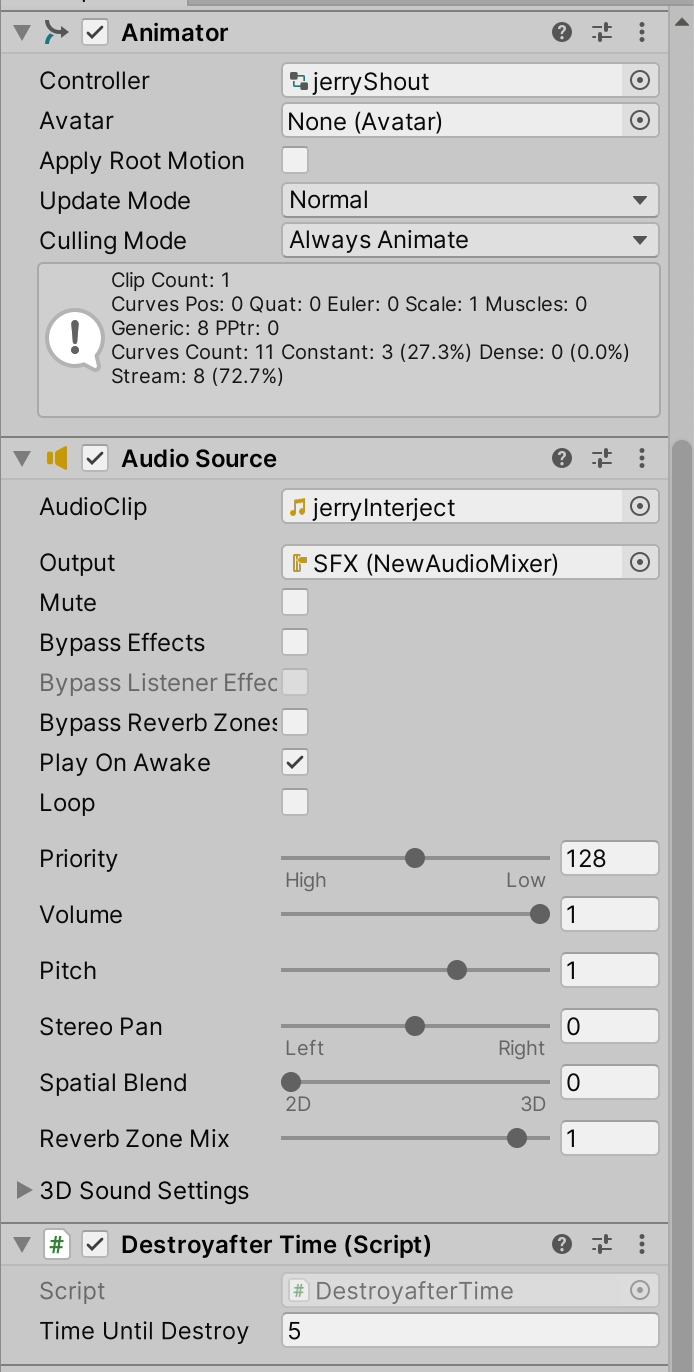This screenshot has height=1372, width=694.
Task: Open Animator presets settings icon
Action: point(602,33)
